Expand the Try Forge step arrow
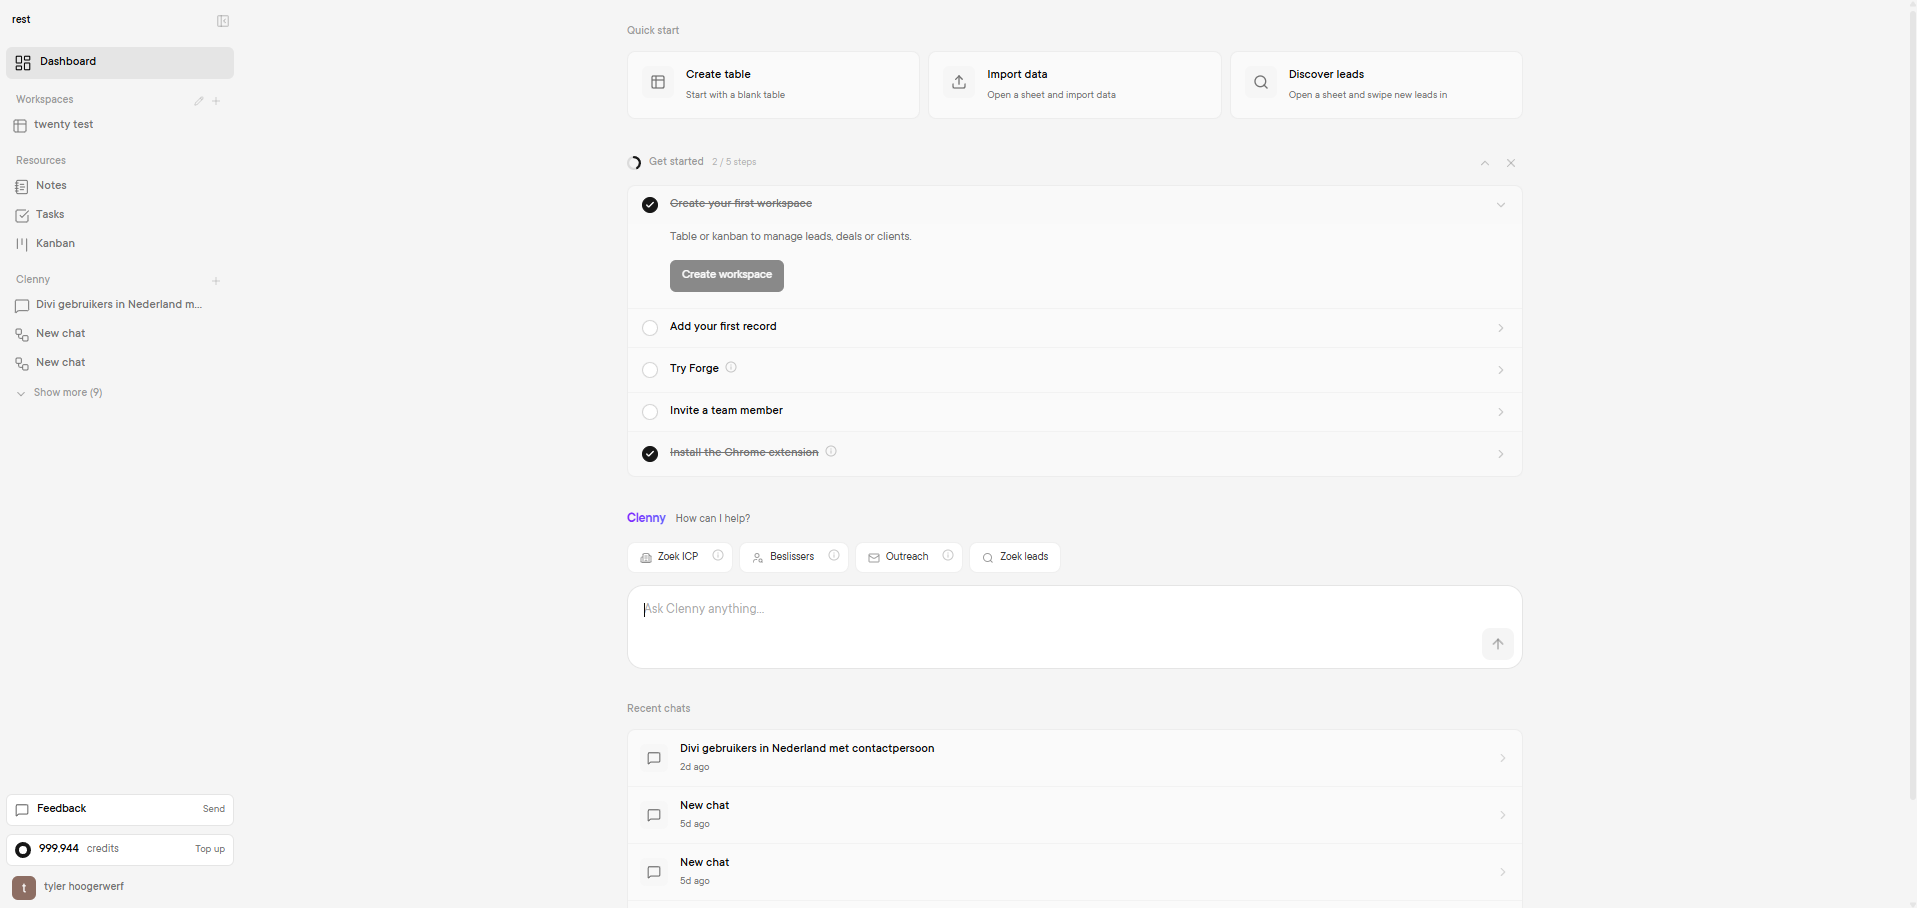Image resolution: width=1917 pixels, height=908 pixels. (1501, 370)
